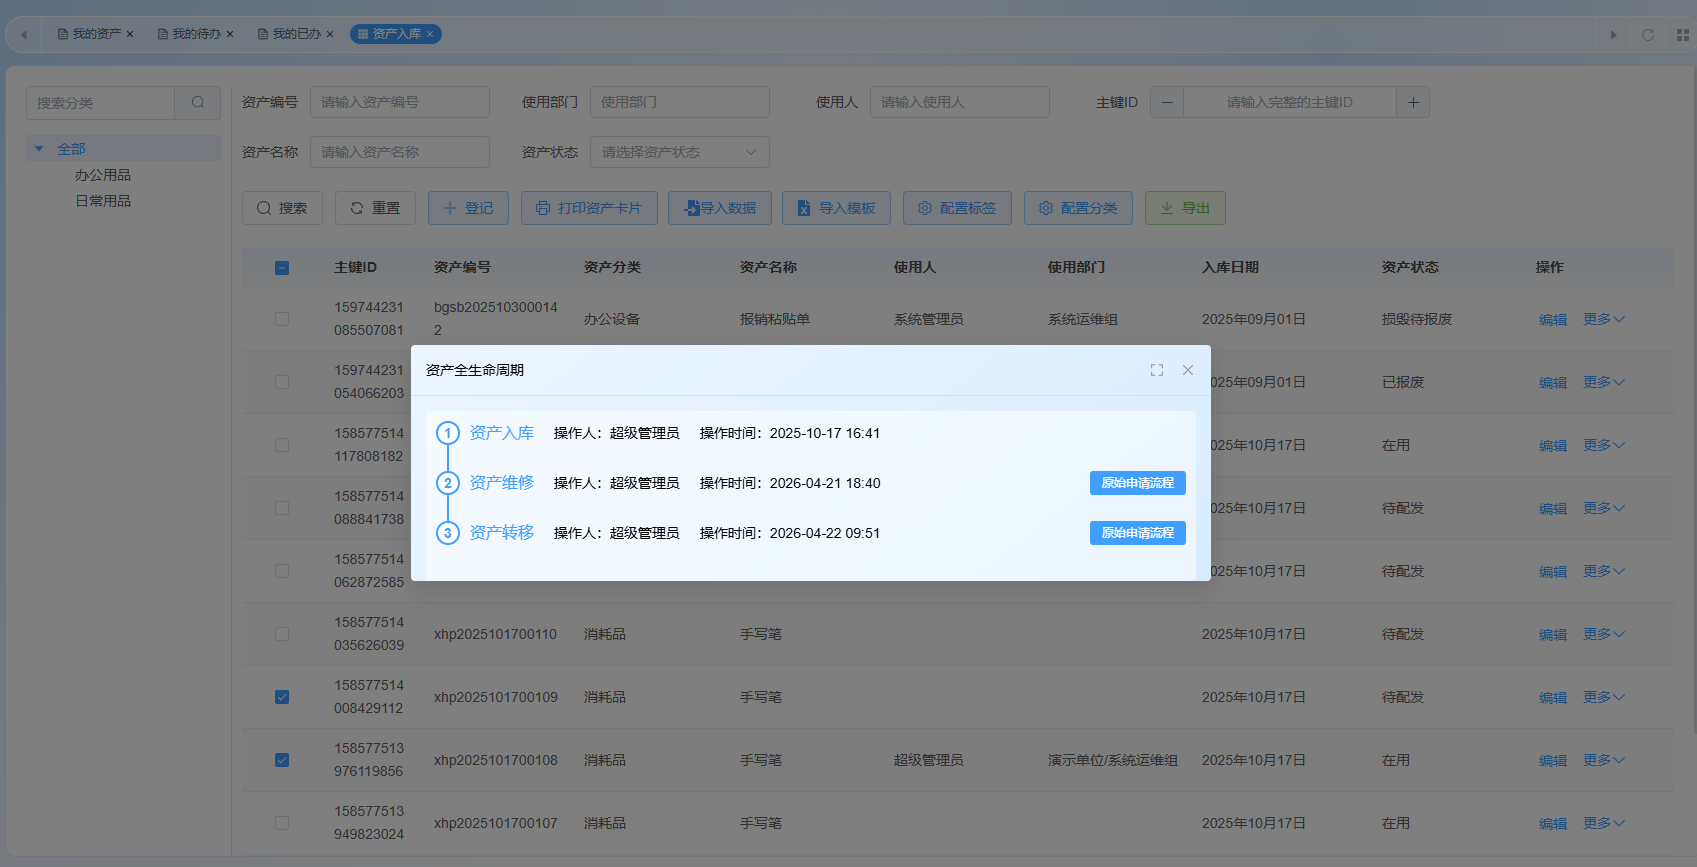The height and width of the screenshot is (867, 1697).
Task: Click the 请输入资产编号 input field
Action: (x=400, y=102)
